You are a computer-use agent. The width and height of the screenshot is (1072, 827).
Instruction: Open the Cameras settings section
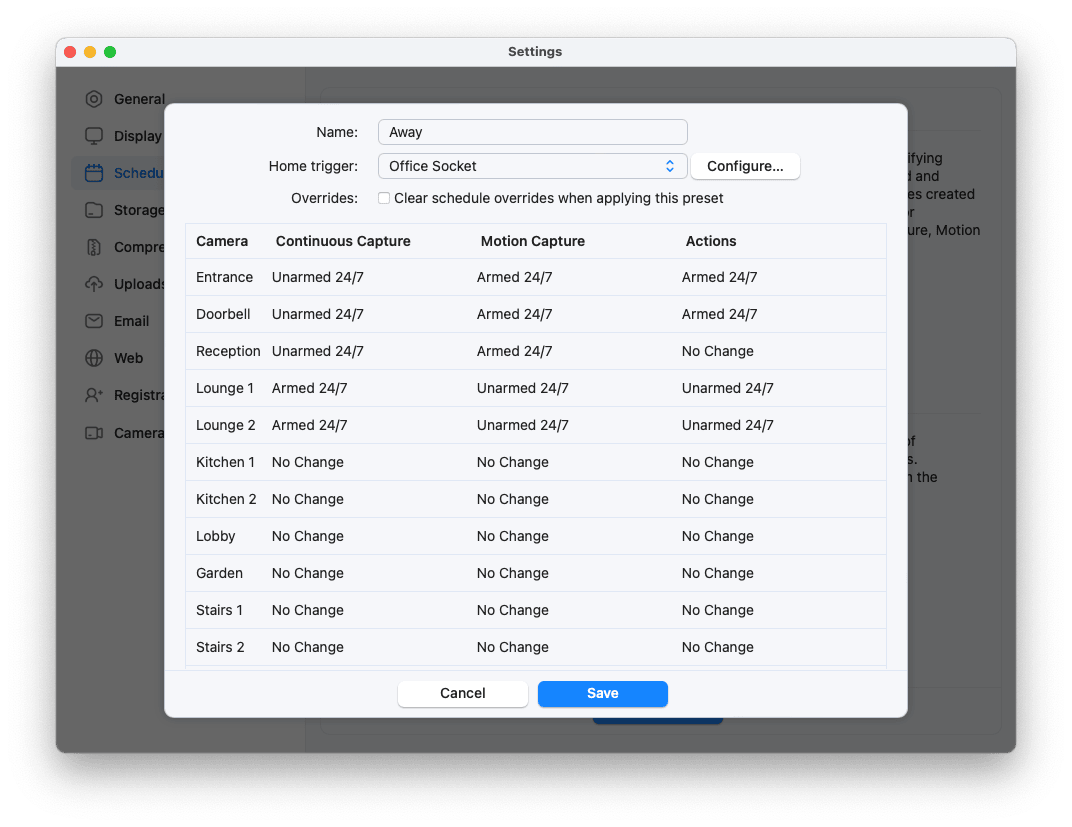(x=95, y=432)
